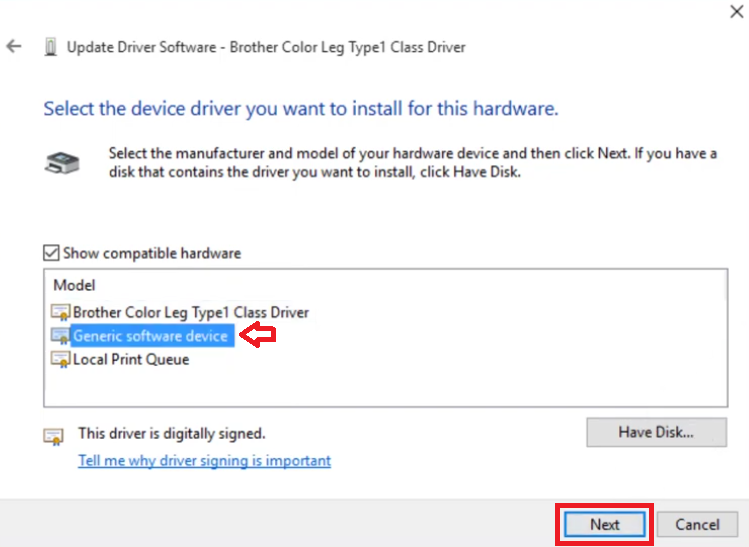Click the back arrow in the wizard header

[x=14, y=47]
